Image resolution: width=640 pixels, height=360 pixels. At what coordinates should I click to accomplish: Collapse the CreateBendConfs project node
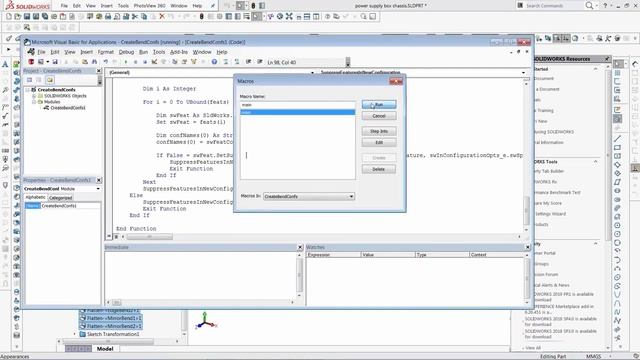(x=28, y=89)
